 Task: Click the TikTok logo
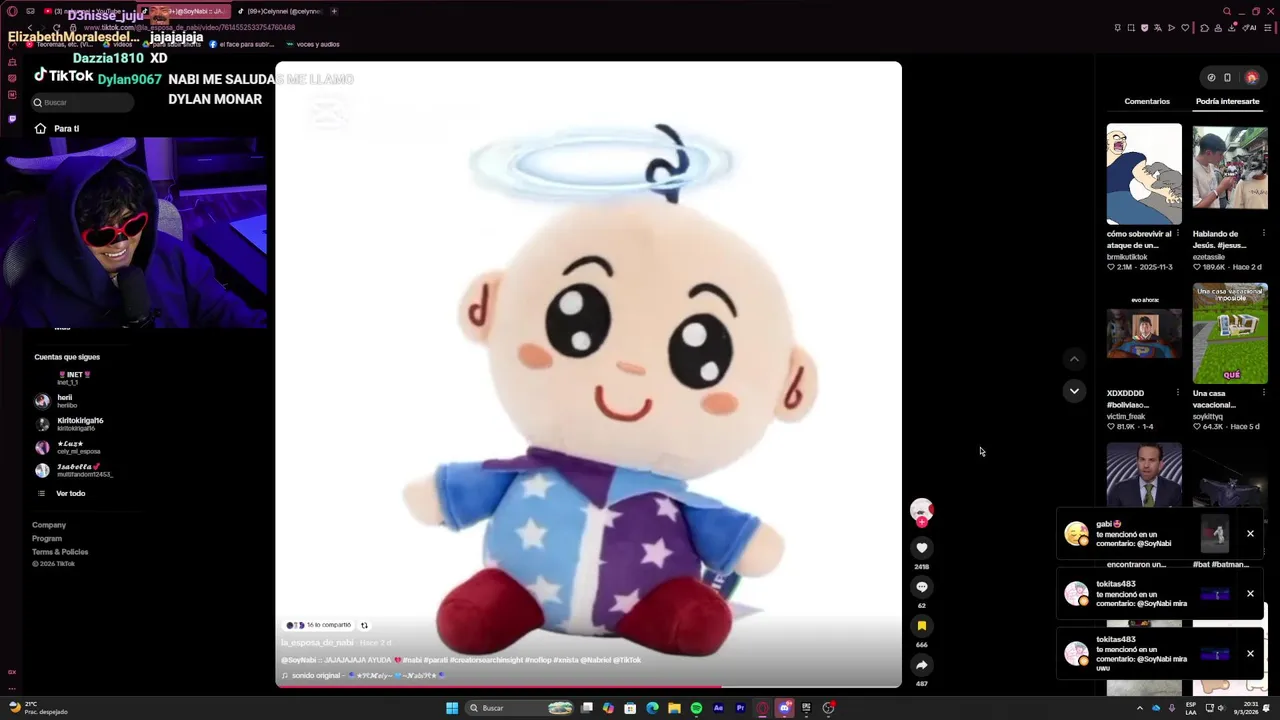tap(64, 75)
